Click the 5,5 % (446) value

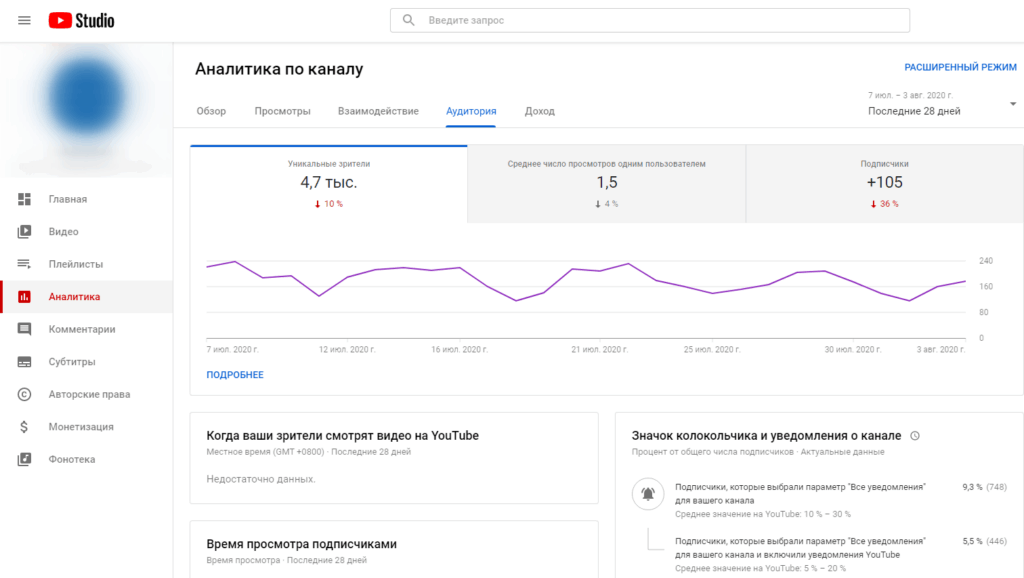pos(984,541)
